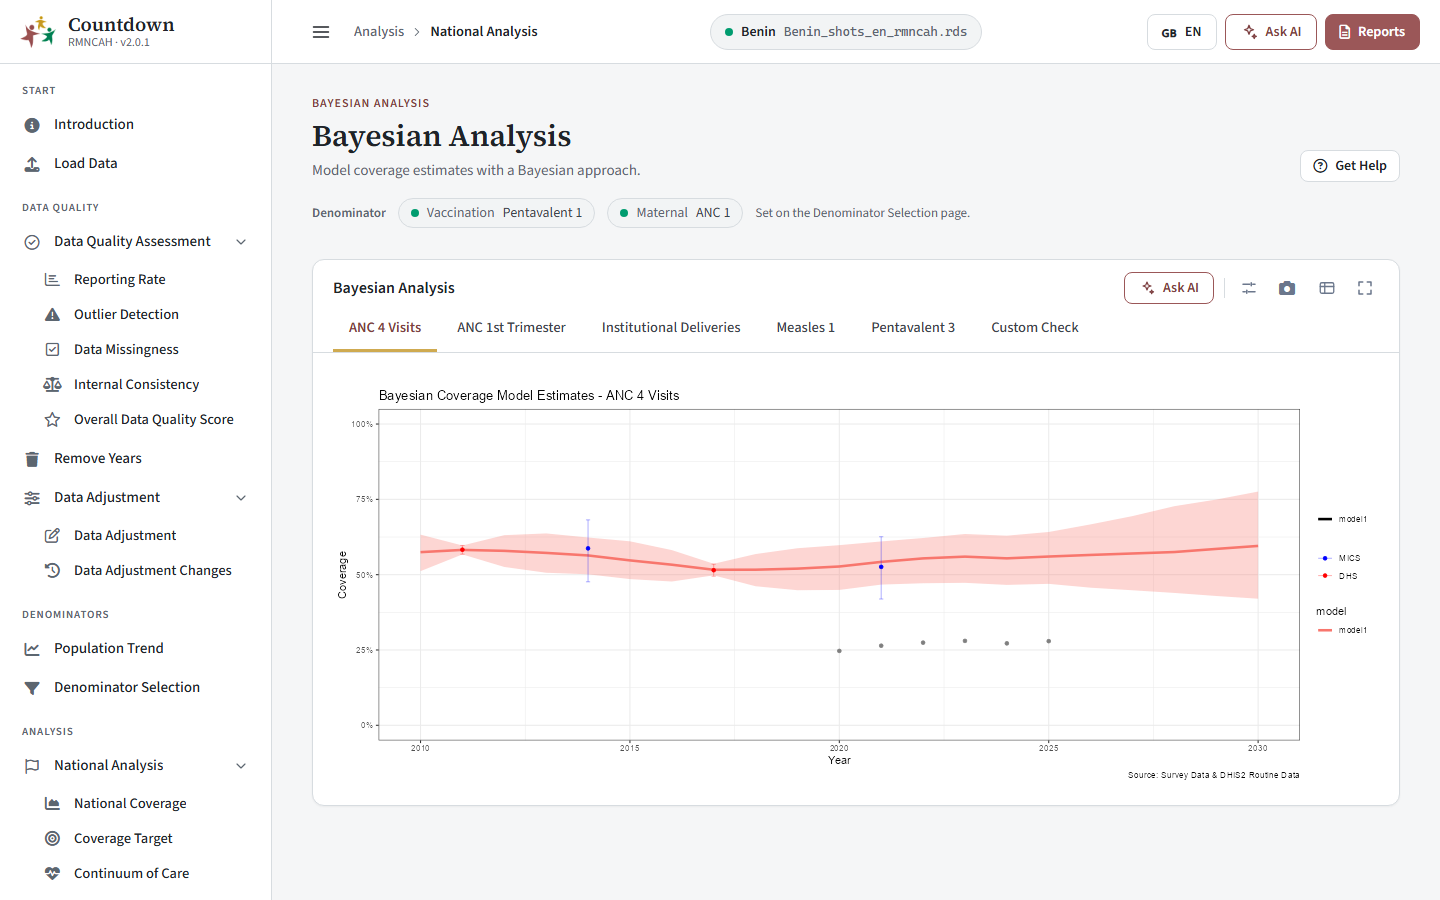Click the Population Trend chart icon
The width and height of the screenshot is (1440, 900).
click(32, 649)
